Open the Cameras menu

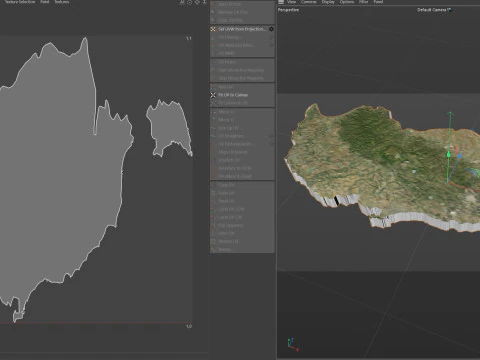coord(309,2)
